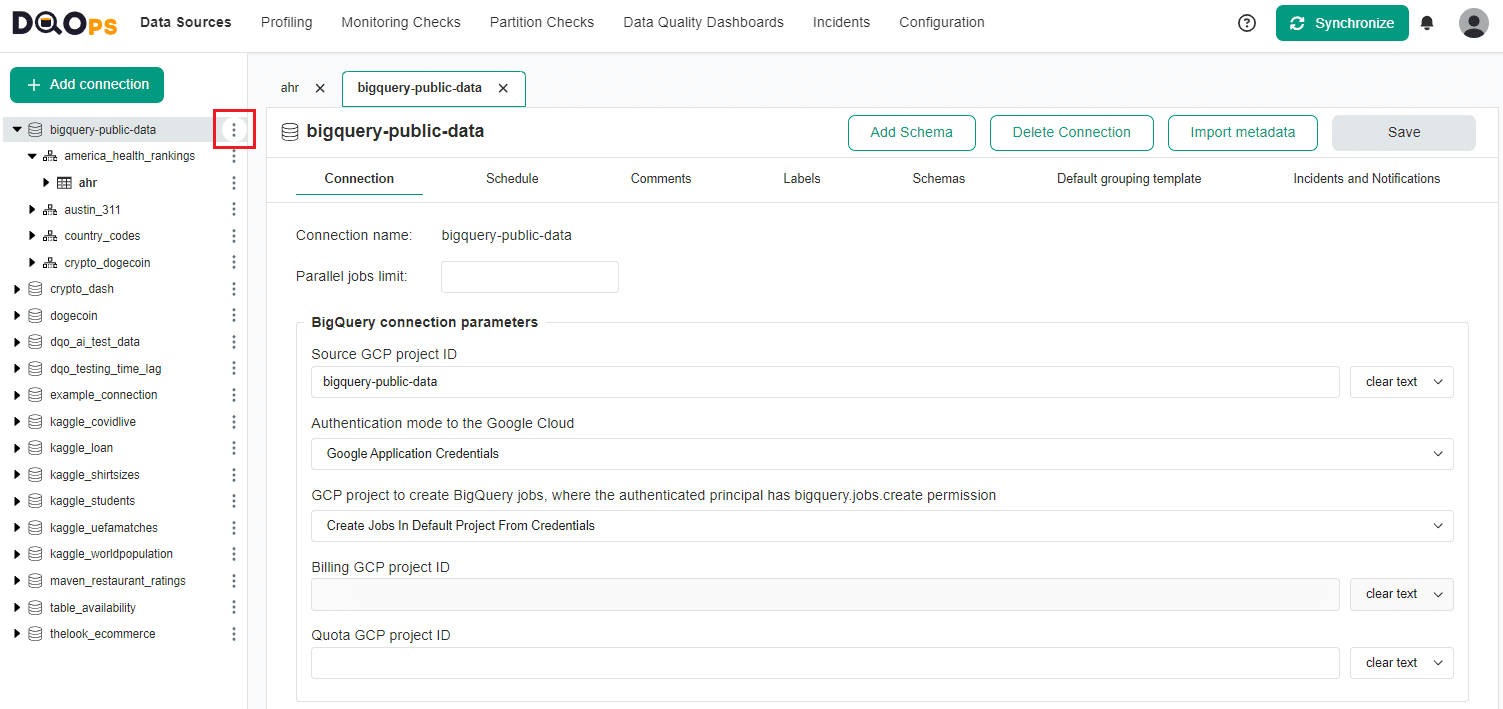Open Quota GCP project ID clear text dropdown
This screenshot has height=709, width=1503.
point(1402,663)
